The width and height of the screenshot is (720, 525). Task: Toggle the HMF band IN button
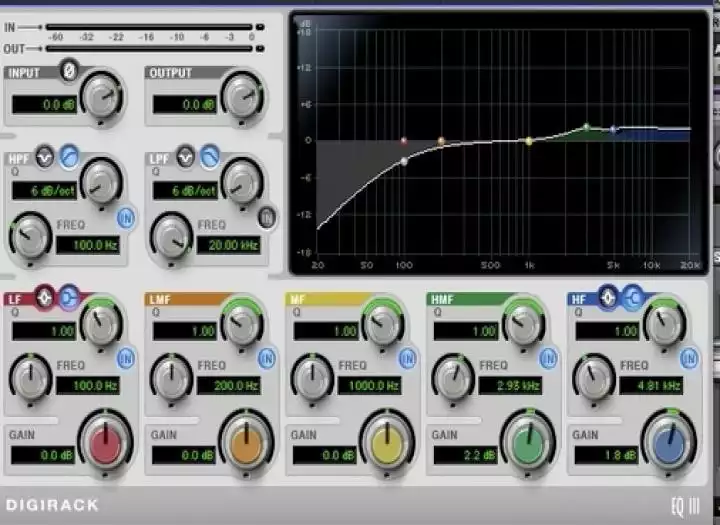[x=548, y=358]
